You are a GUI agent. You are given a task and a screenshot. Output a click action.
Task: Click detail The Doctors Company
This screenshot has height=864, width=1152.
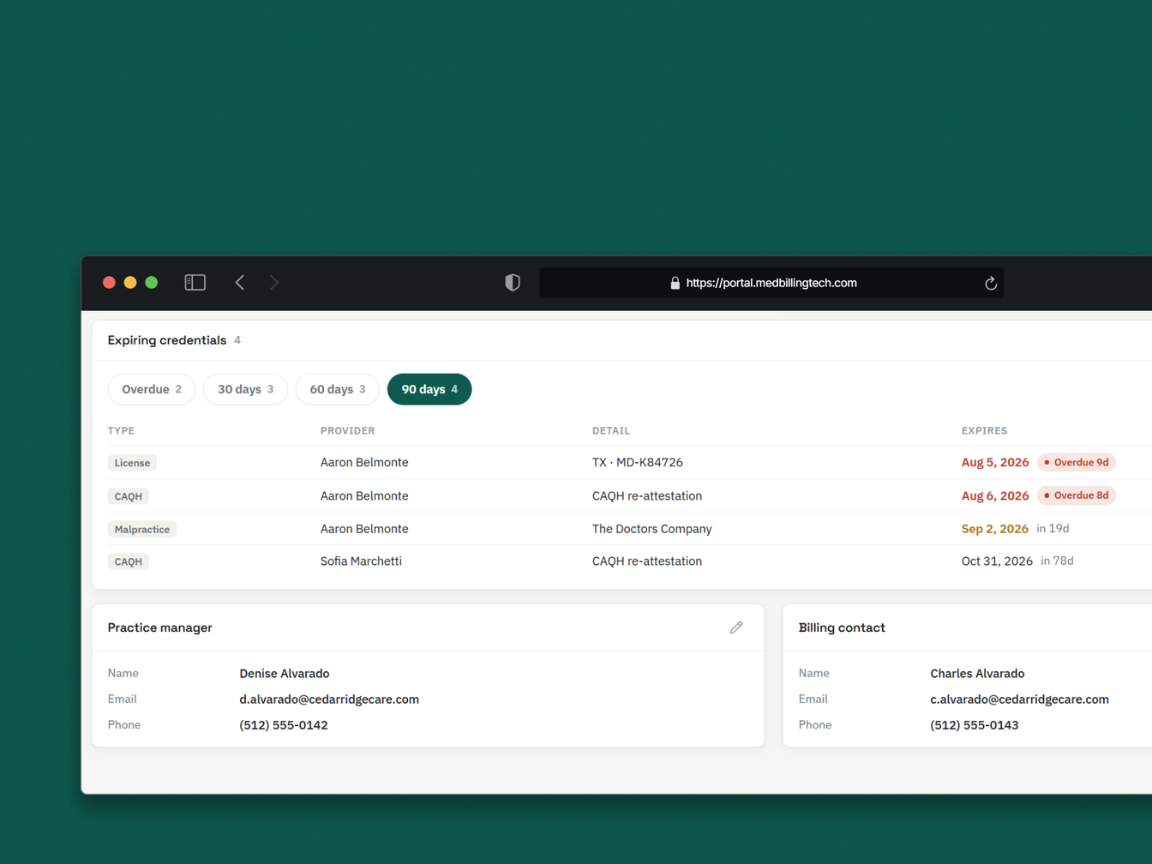click(x=652, y=528)
